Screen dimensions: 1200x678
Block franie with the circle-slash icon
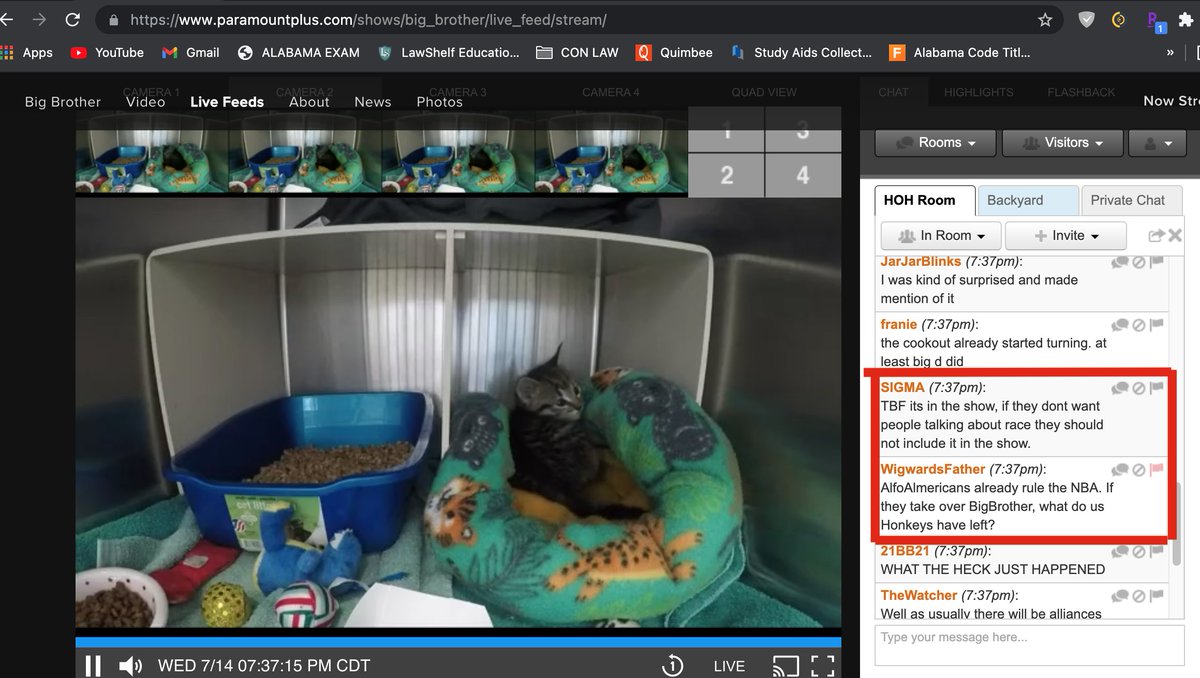click(x=1138, y=325)
